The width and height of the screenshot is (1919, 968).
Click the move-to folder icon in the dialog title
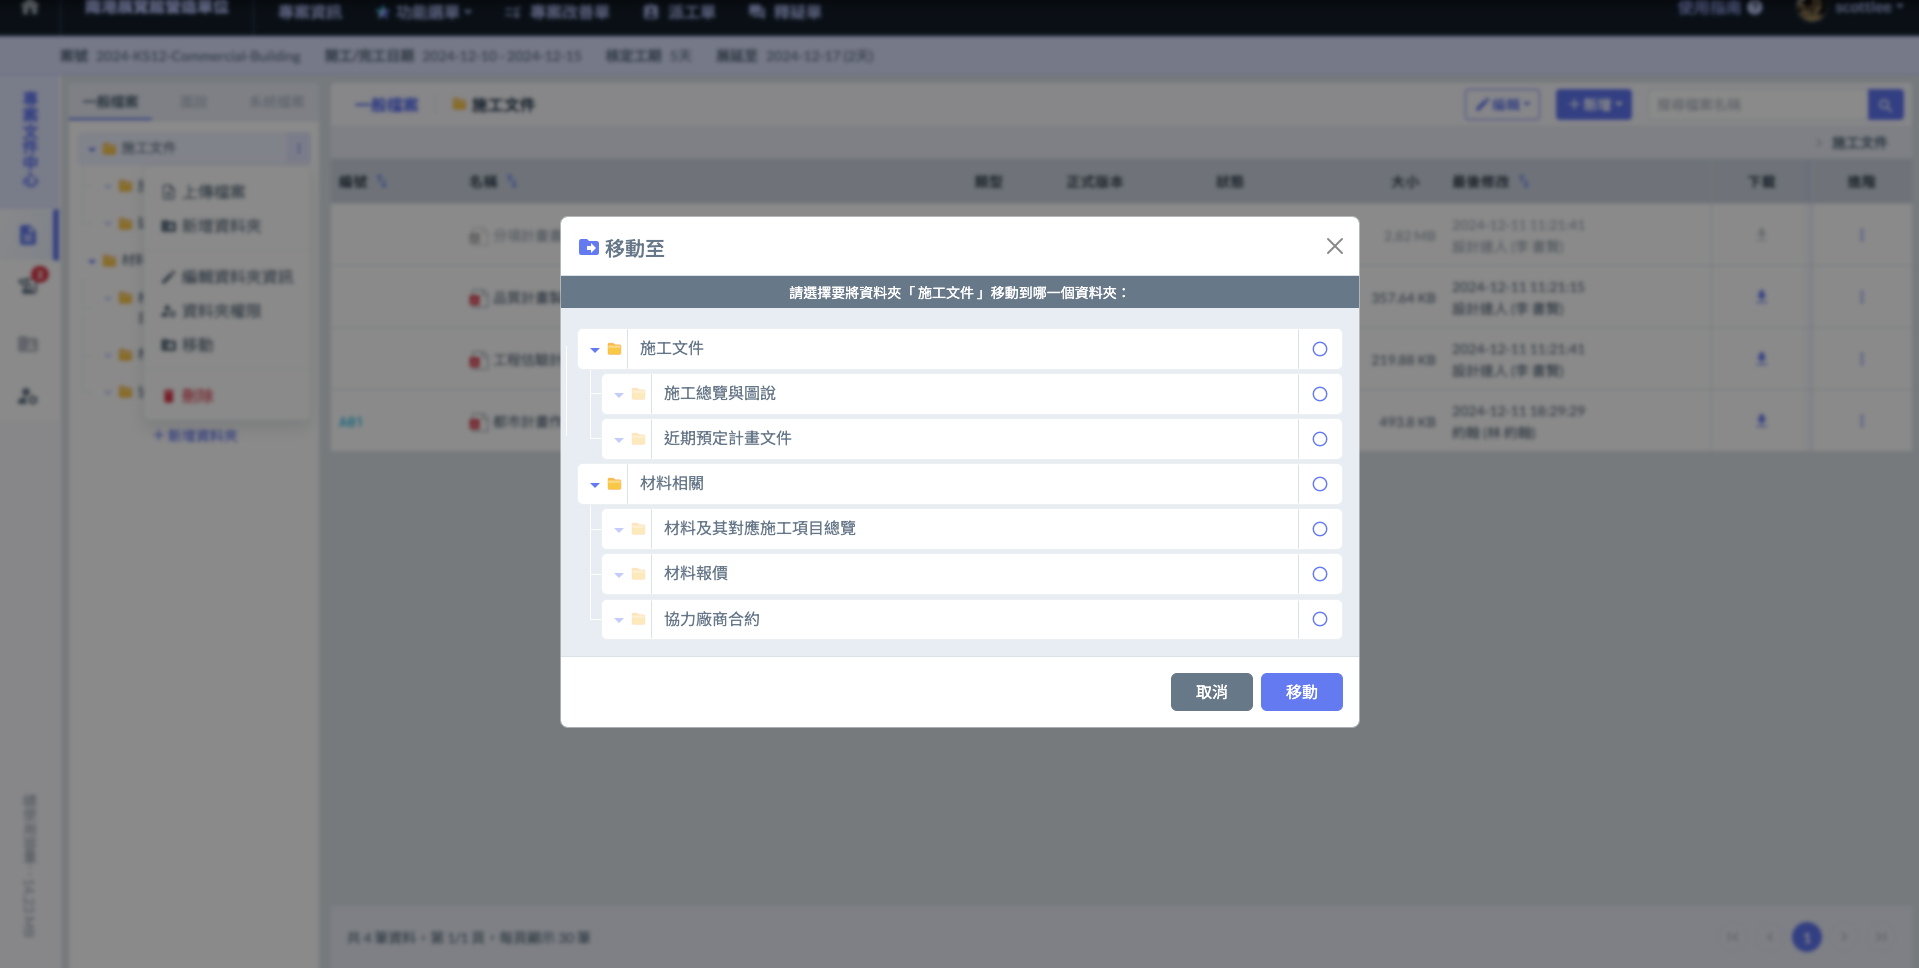(589, 247)
